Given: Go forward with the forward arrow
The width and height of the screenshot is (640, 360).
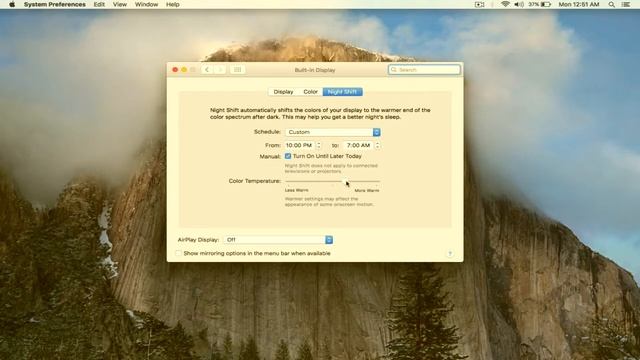Looking at the screenshot, I should pos(220,70).
